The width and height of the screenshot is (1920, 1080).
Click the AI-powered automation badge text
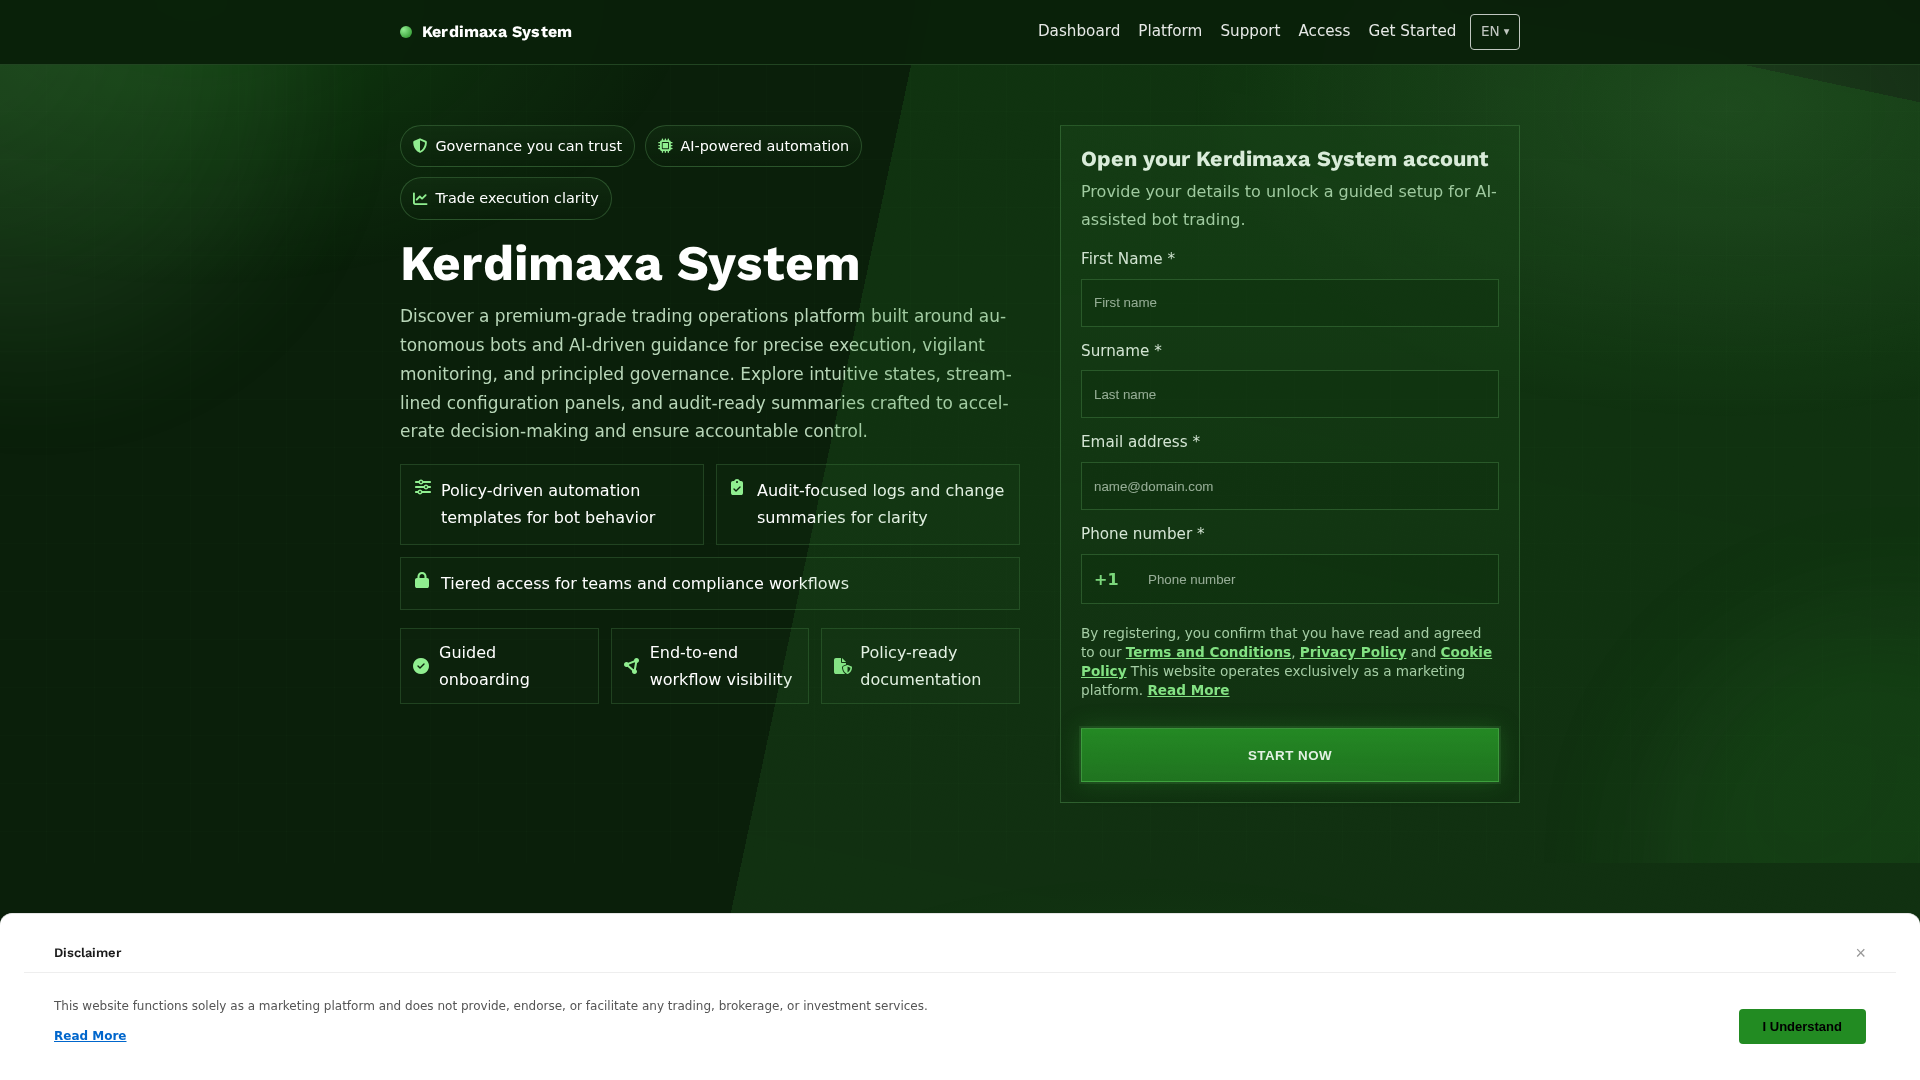(764, 146)
